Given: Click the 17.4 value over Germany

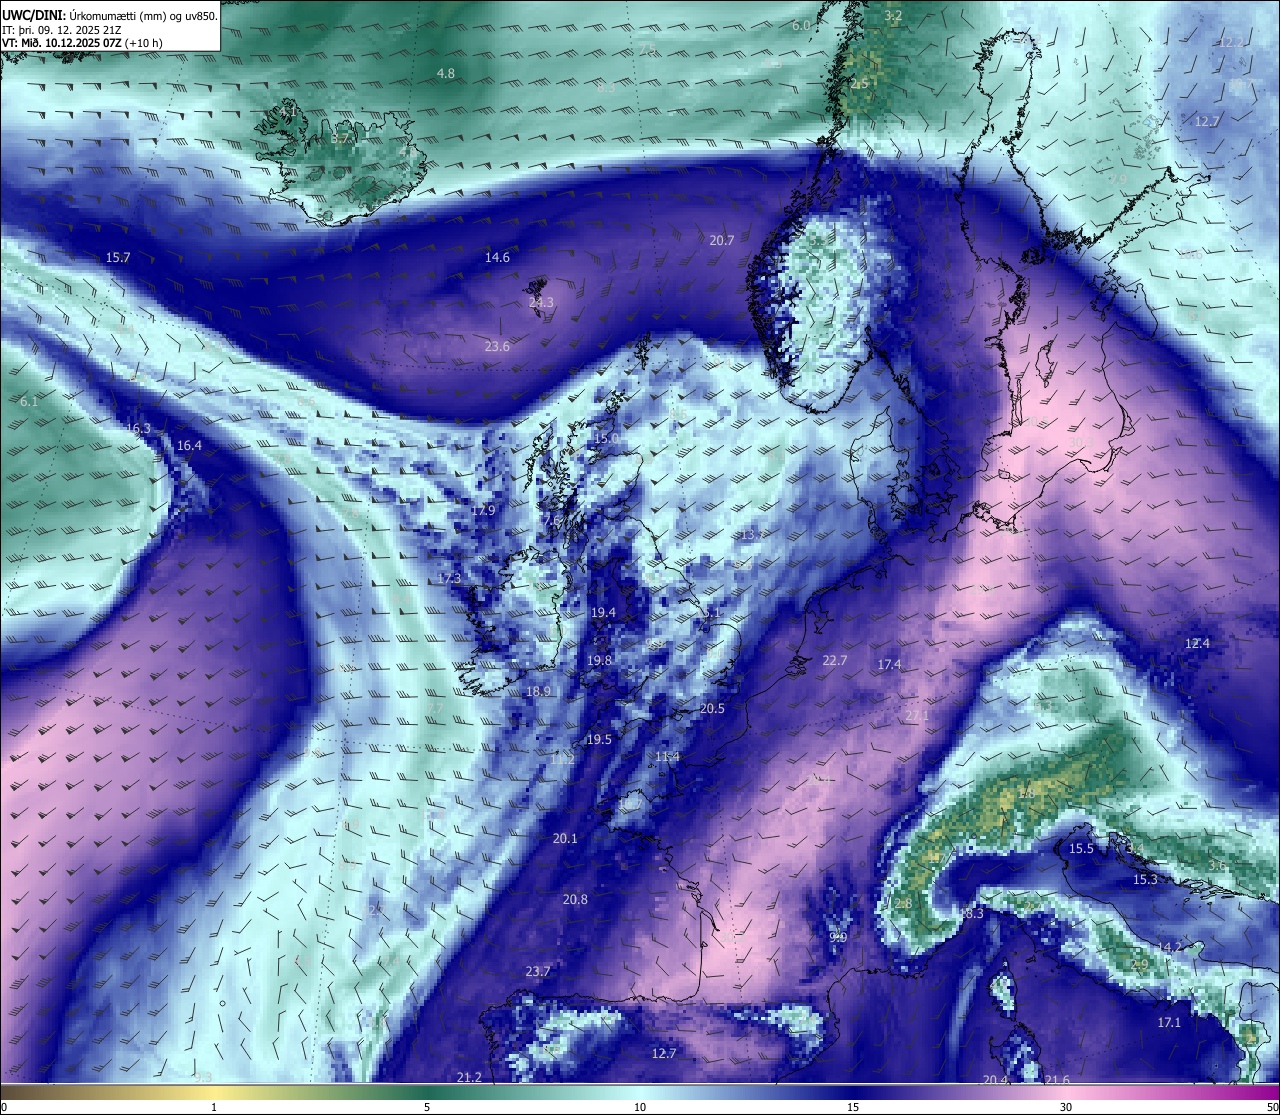Looking at the screenshot, I should (x=889, y=665).
